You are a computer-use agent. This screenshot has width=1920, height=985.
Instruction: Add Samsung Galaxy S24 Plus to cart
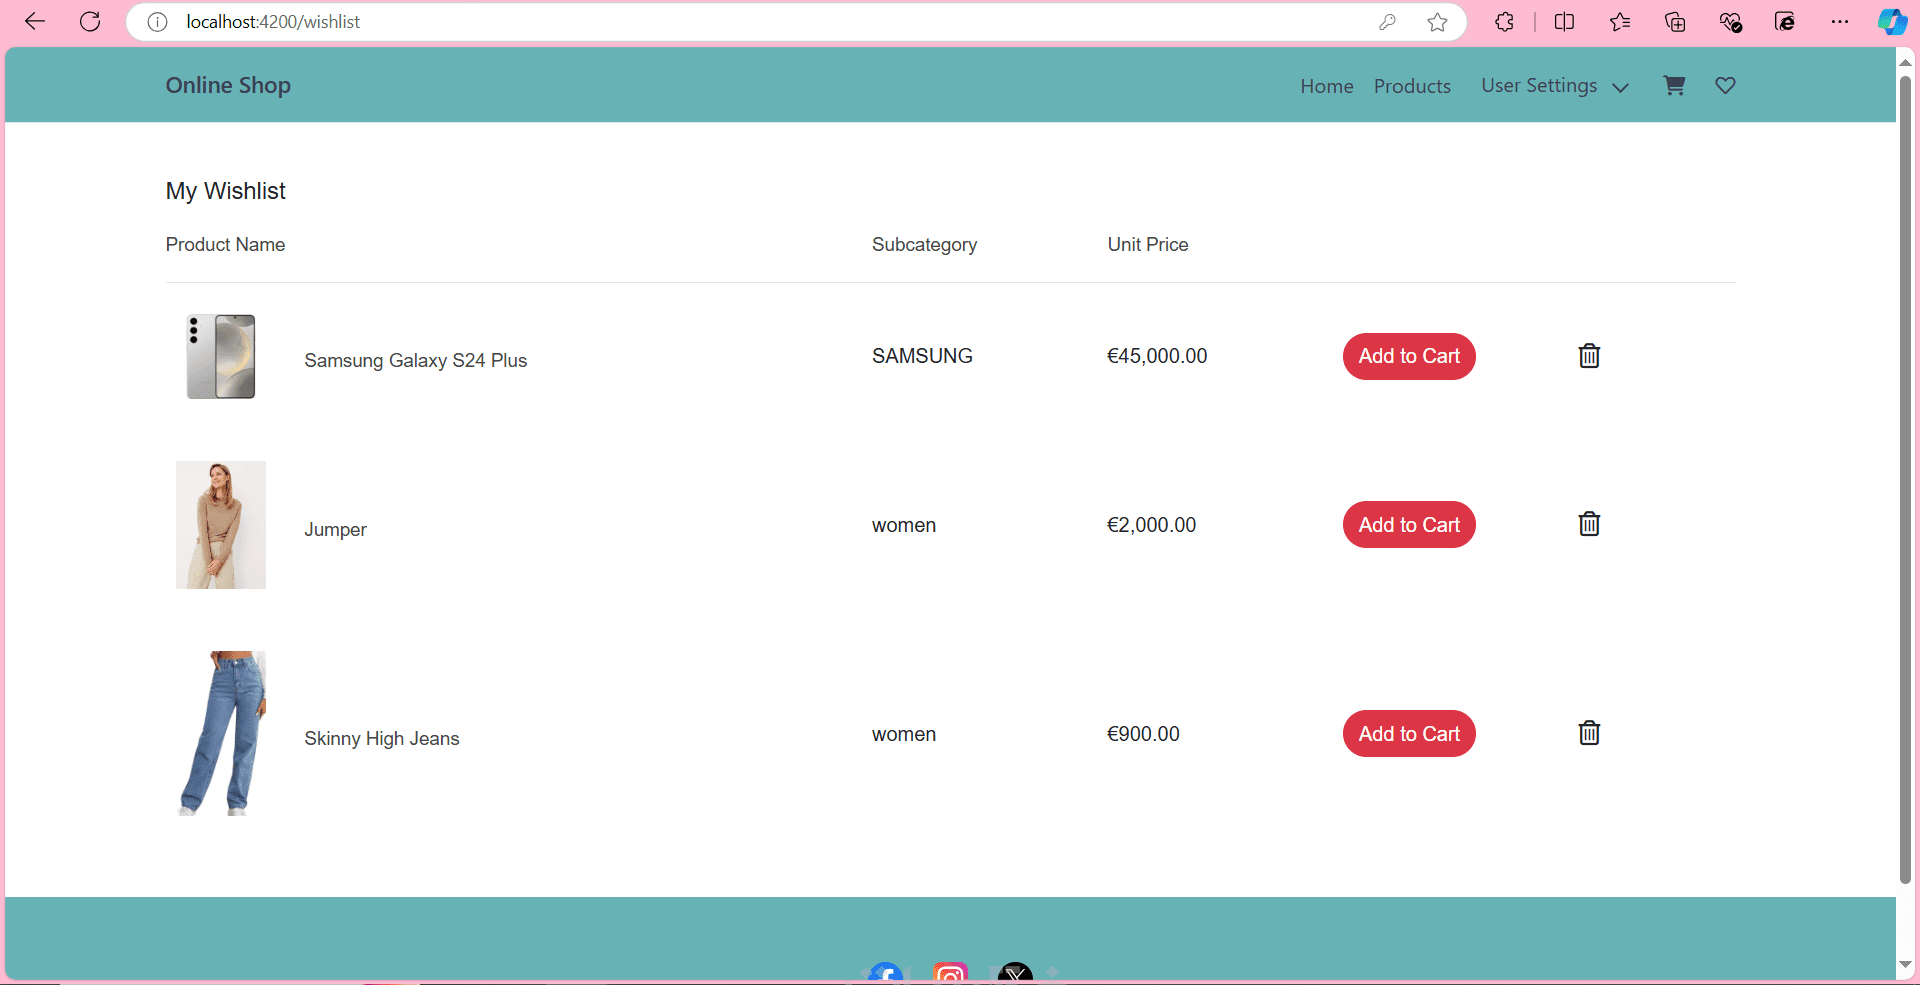[1409, 356]
